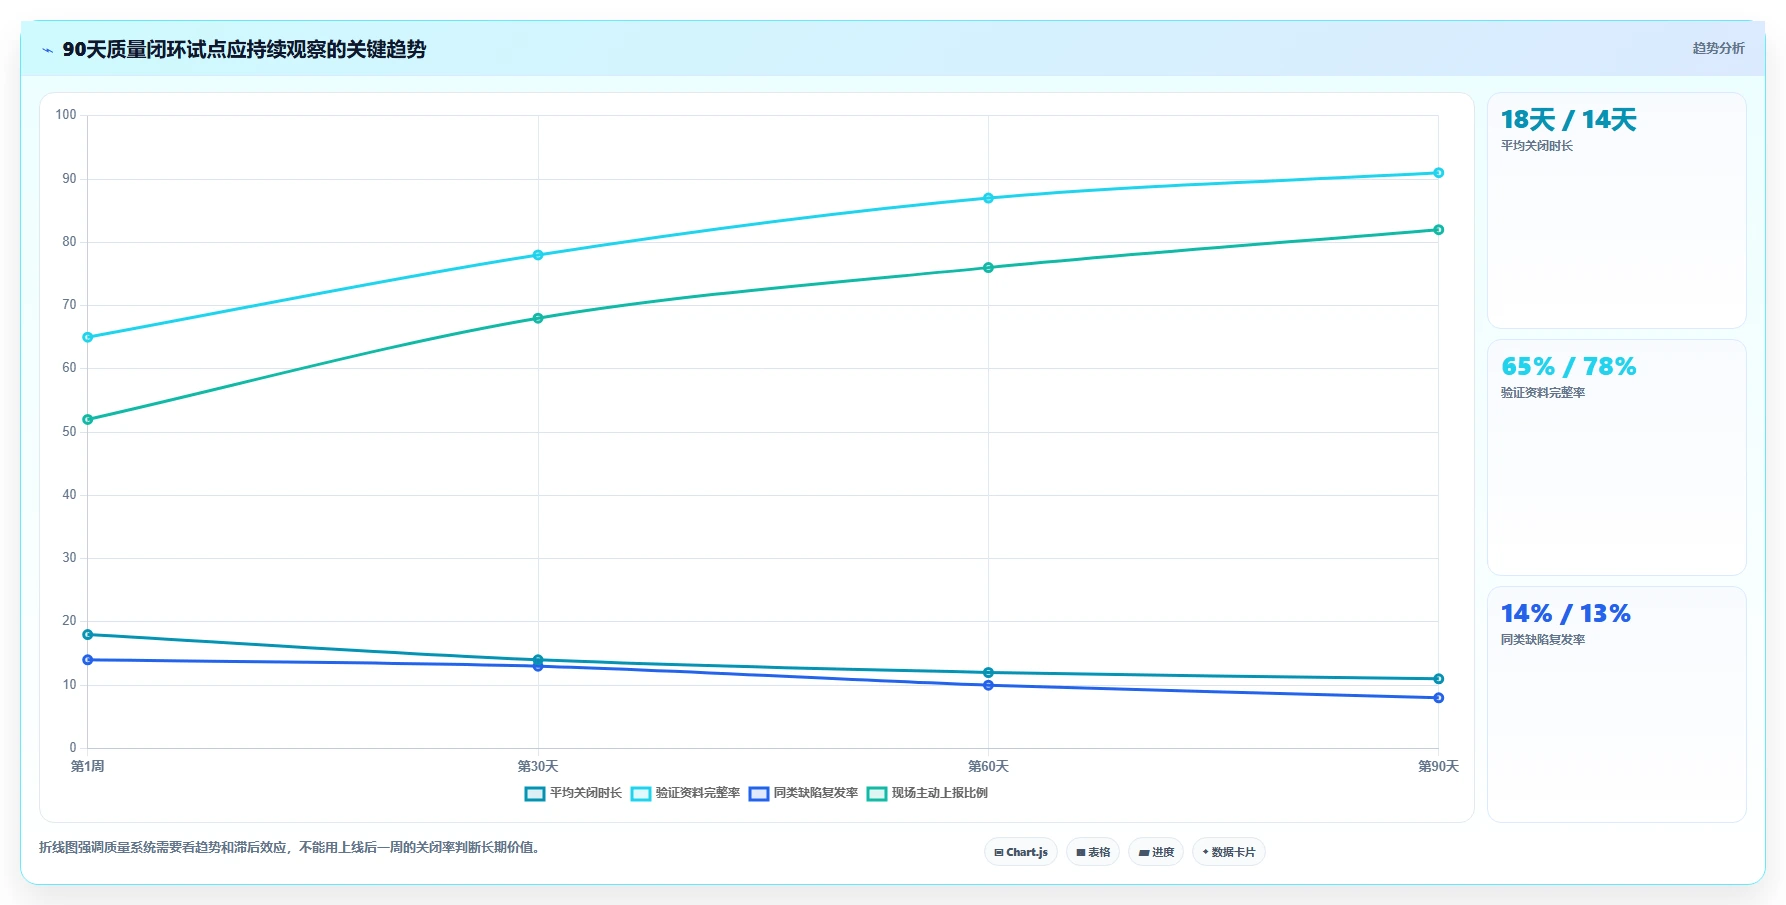This screenshot has width=1786, height=905.
Task: Select the 验证资料完整率 point at 第90天
Action: coord(1438,173)
